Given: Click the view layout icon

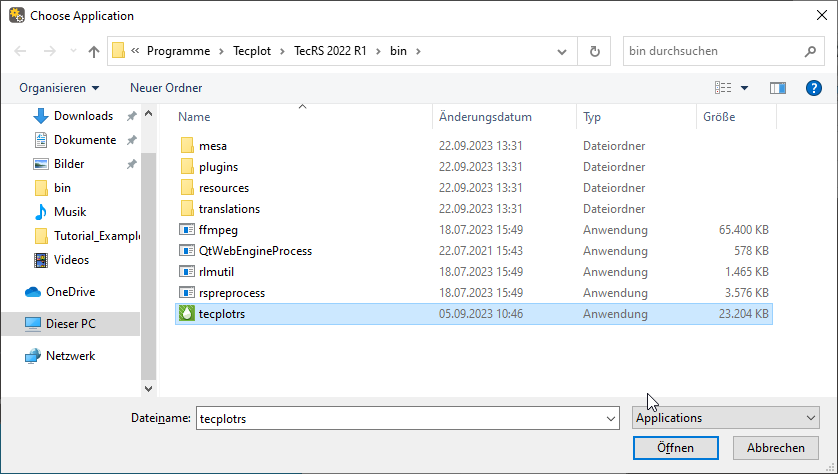Looking at the screenshot, I should tap(723, 88).
